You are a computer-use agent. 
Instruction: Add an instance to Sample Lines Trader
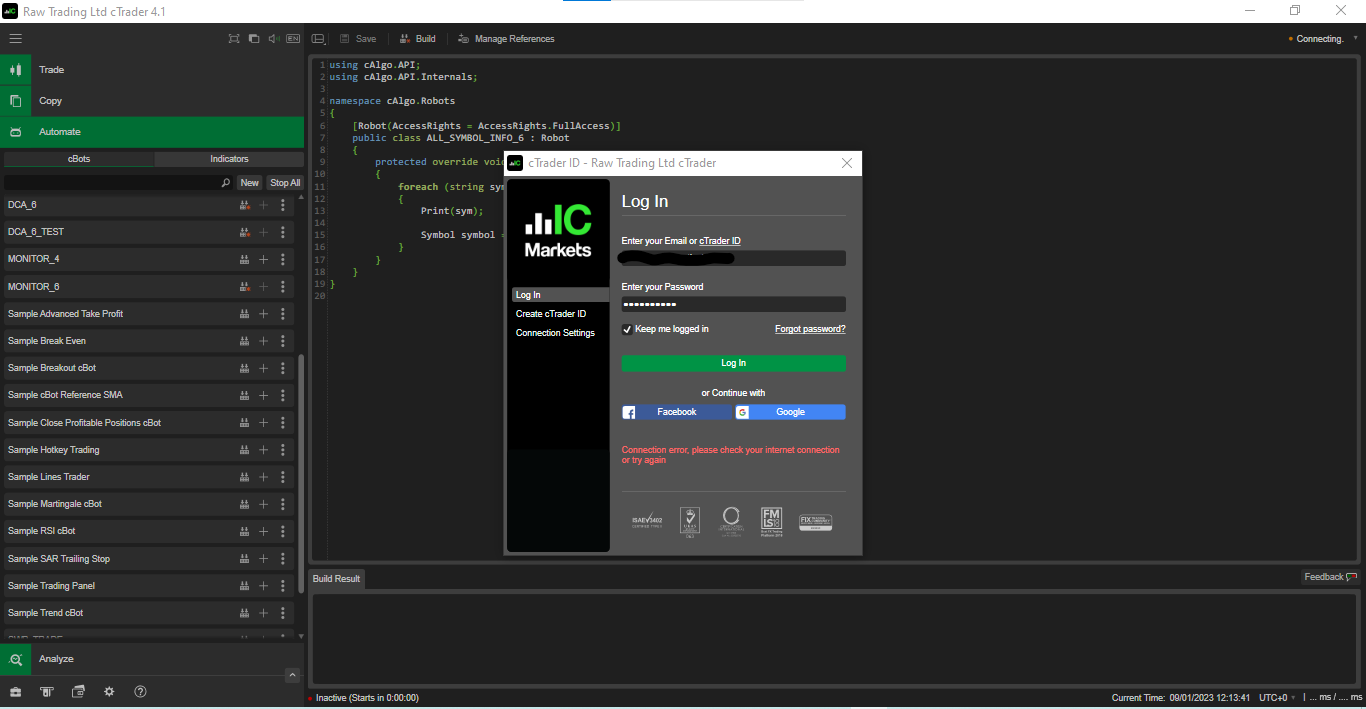pos(264,477)
